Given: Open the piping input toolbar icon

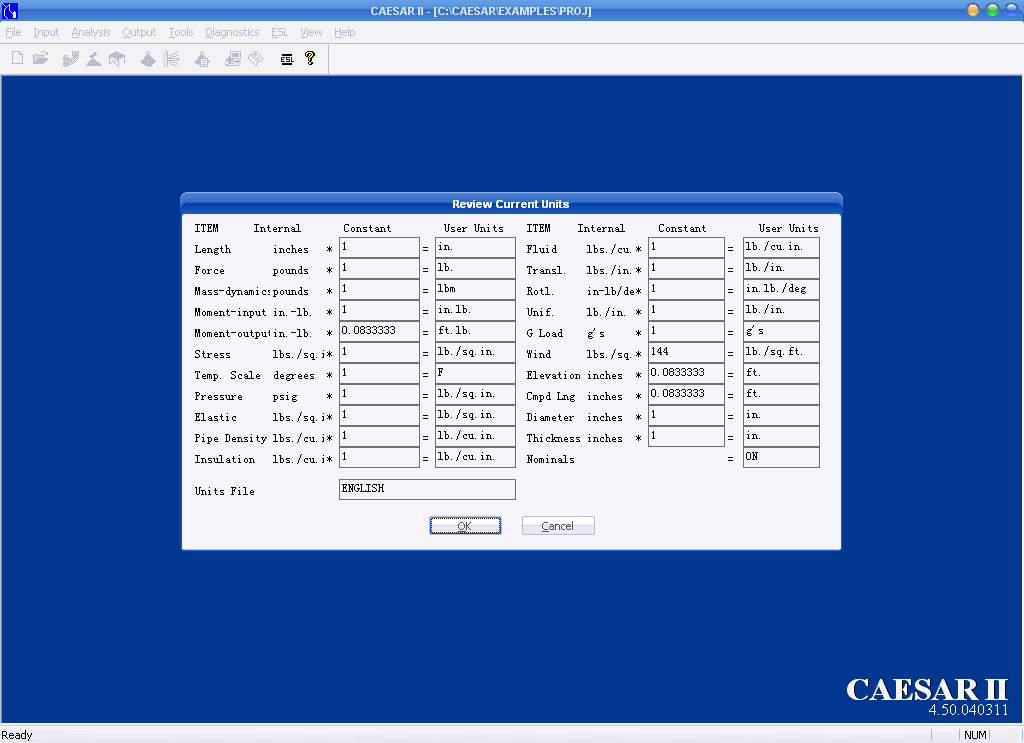Looking at the screenshot, I should pyautogui.click(x=71, y=59).
